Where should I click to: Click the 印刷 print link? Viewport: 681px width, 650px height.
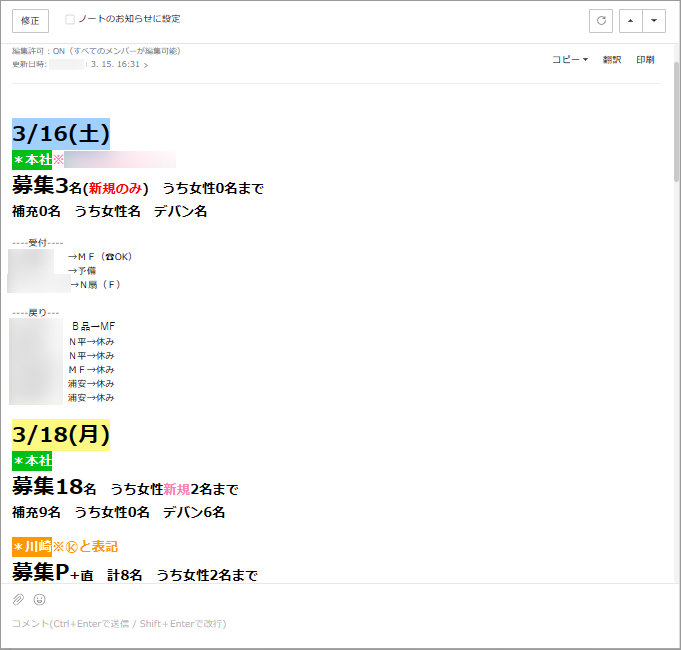tap(645, 60)
